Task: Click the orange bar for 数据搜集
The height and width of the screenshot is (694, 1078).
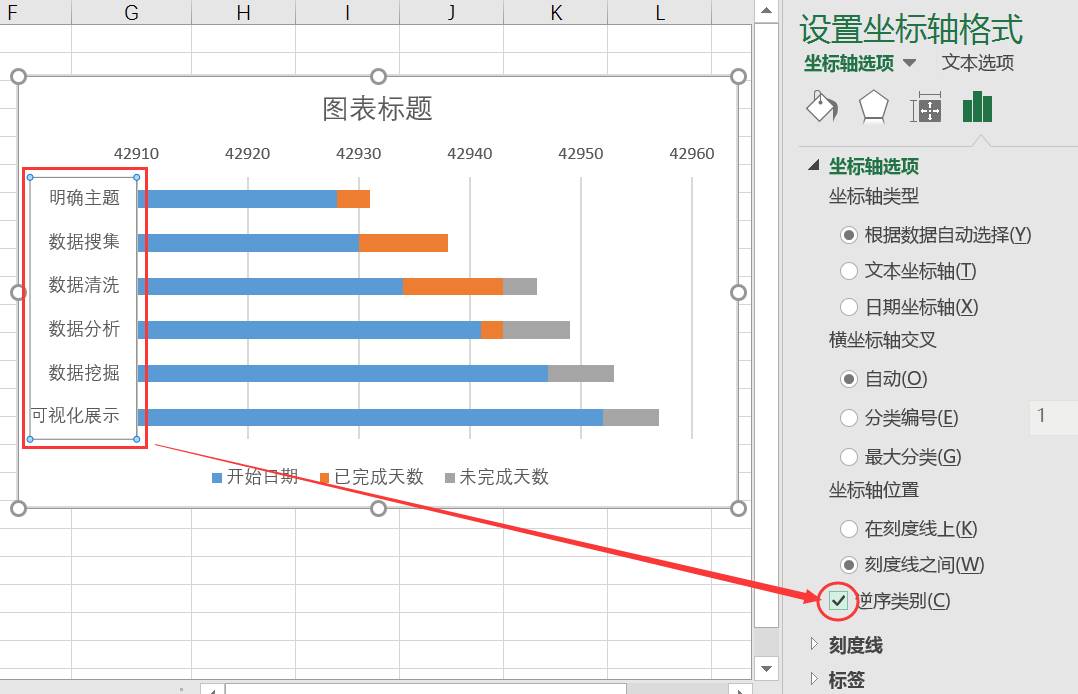Action: [x=404, y=243]
